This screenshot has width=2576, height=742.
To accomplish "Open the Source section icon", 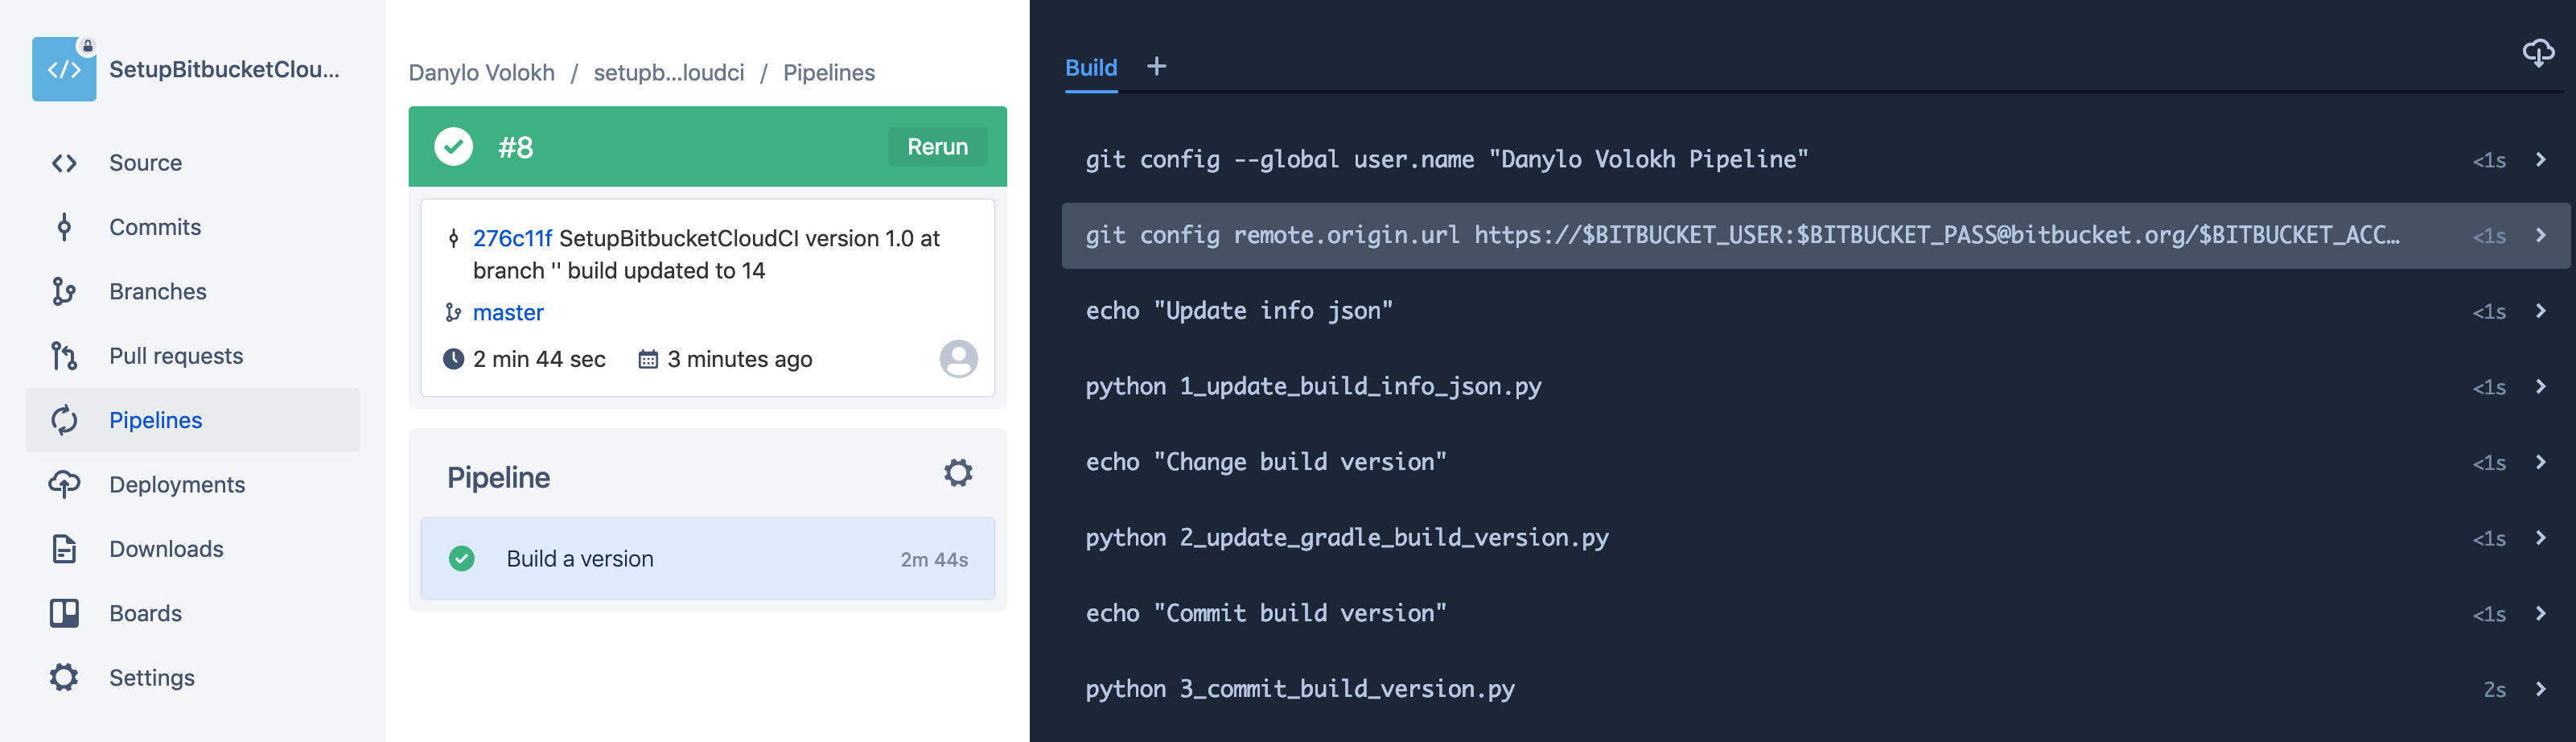I will pos(64,163).
